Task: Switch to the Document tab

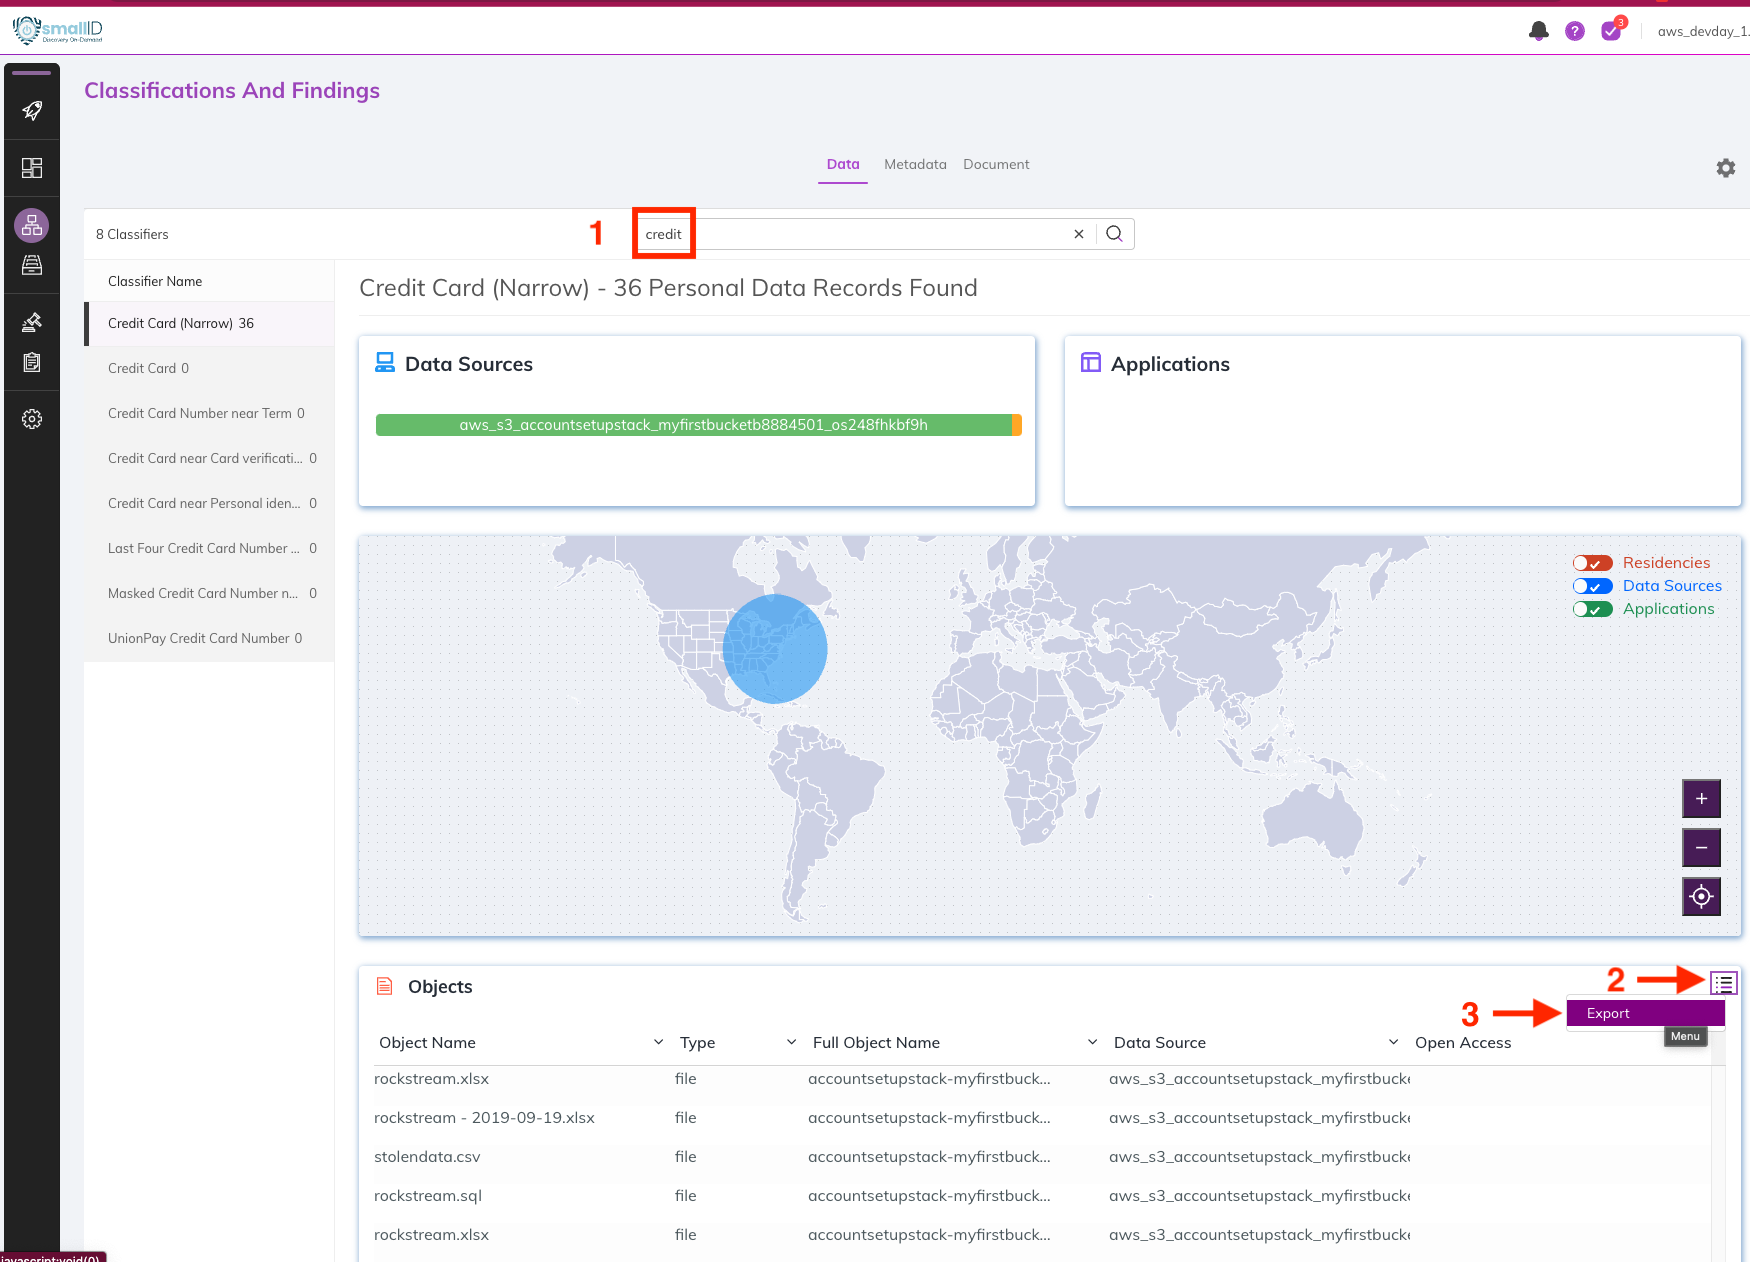Action: tap(996, 164)
